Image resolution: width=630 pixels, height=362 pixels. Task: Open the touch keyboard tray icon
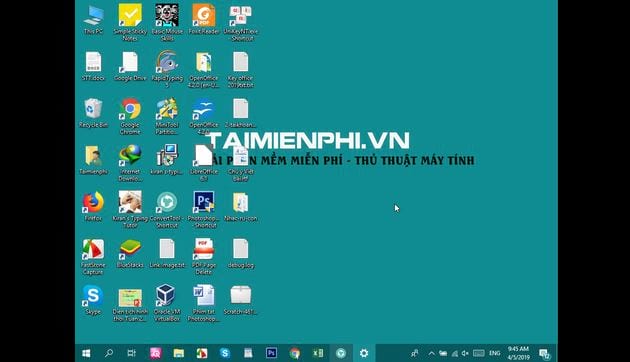tap(479, 354)
